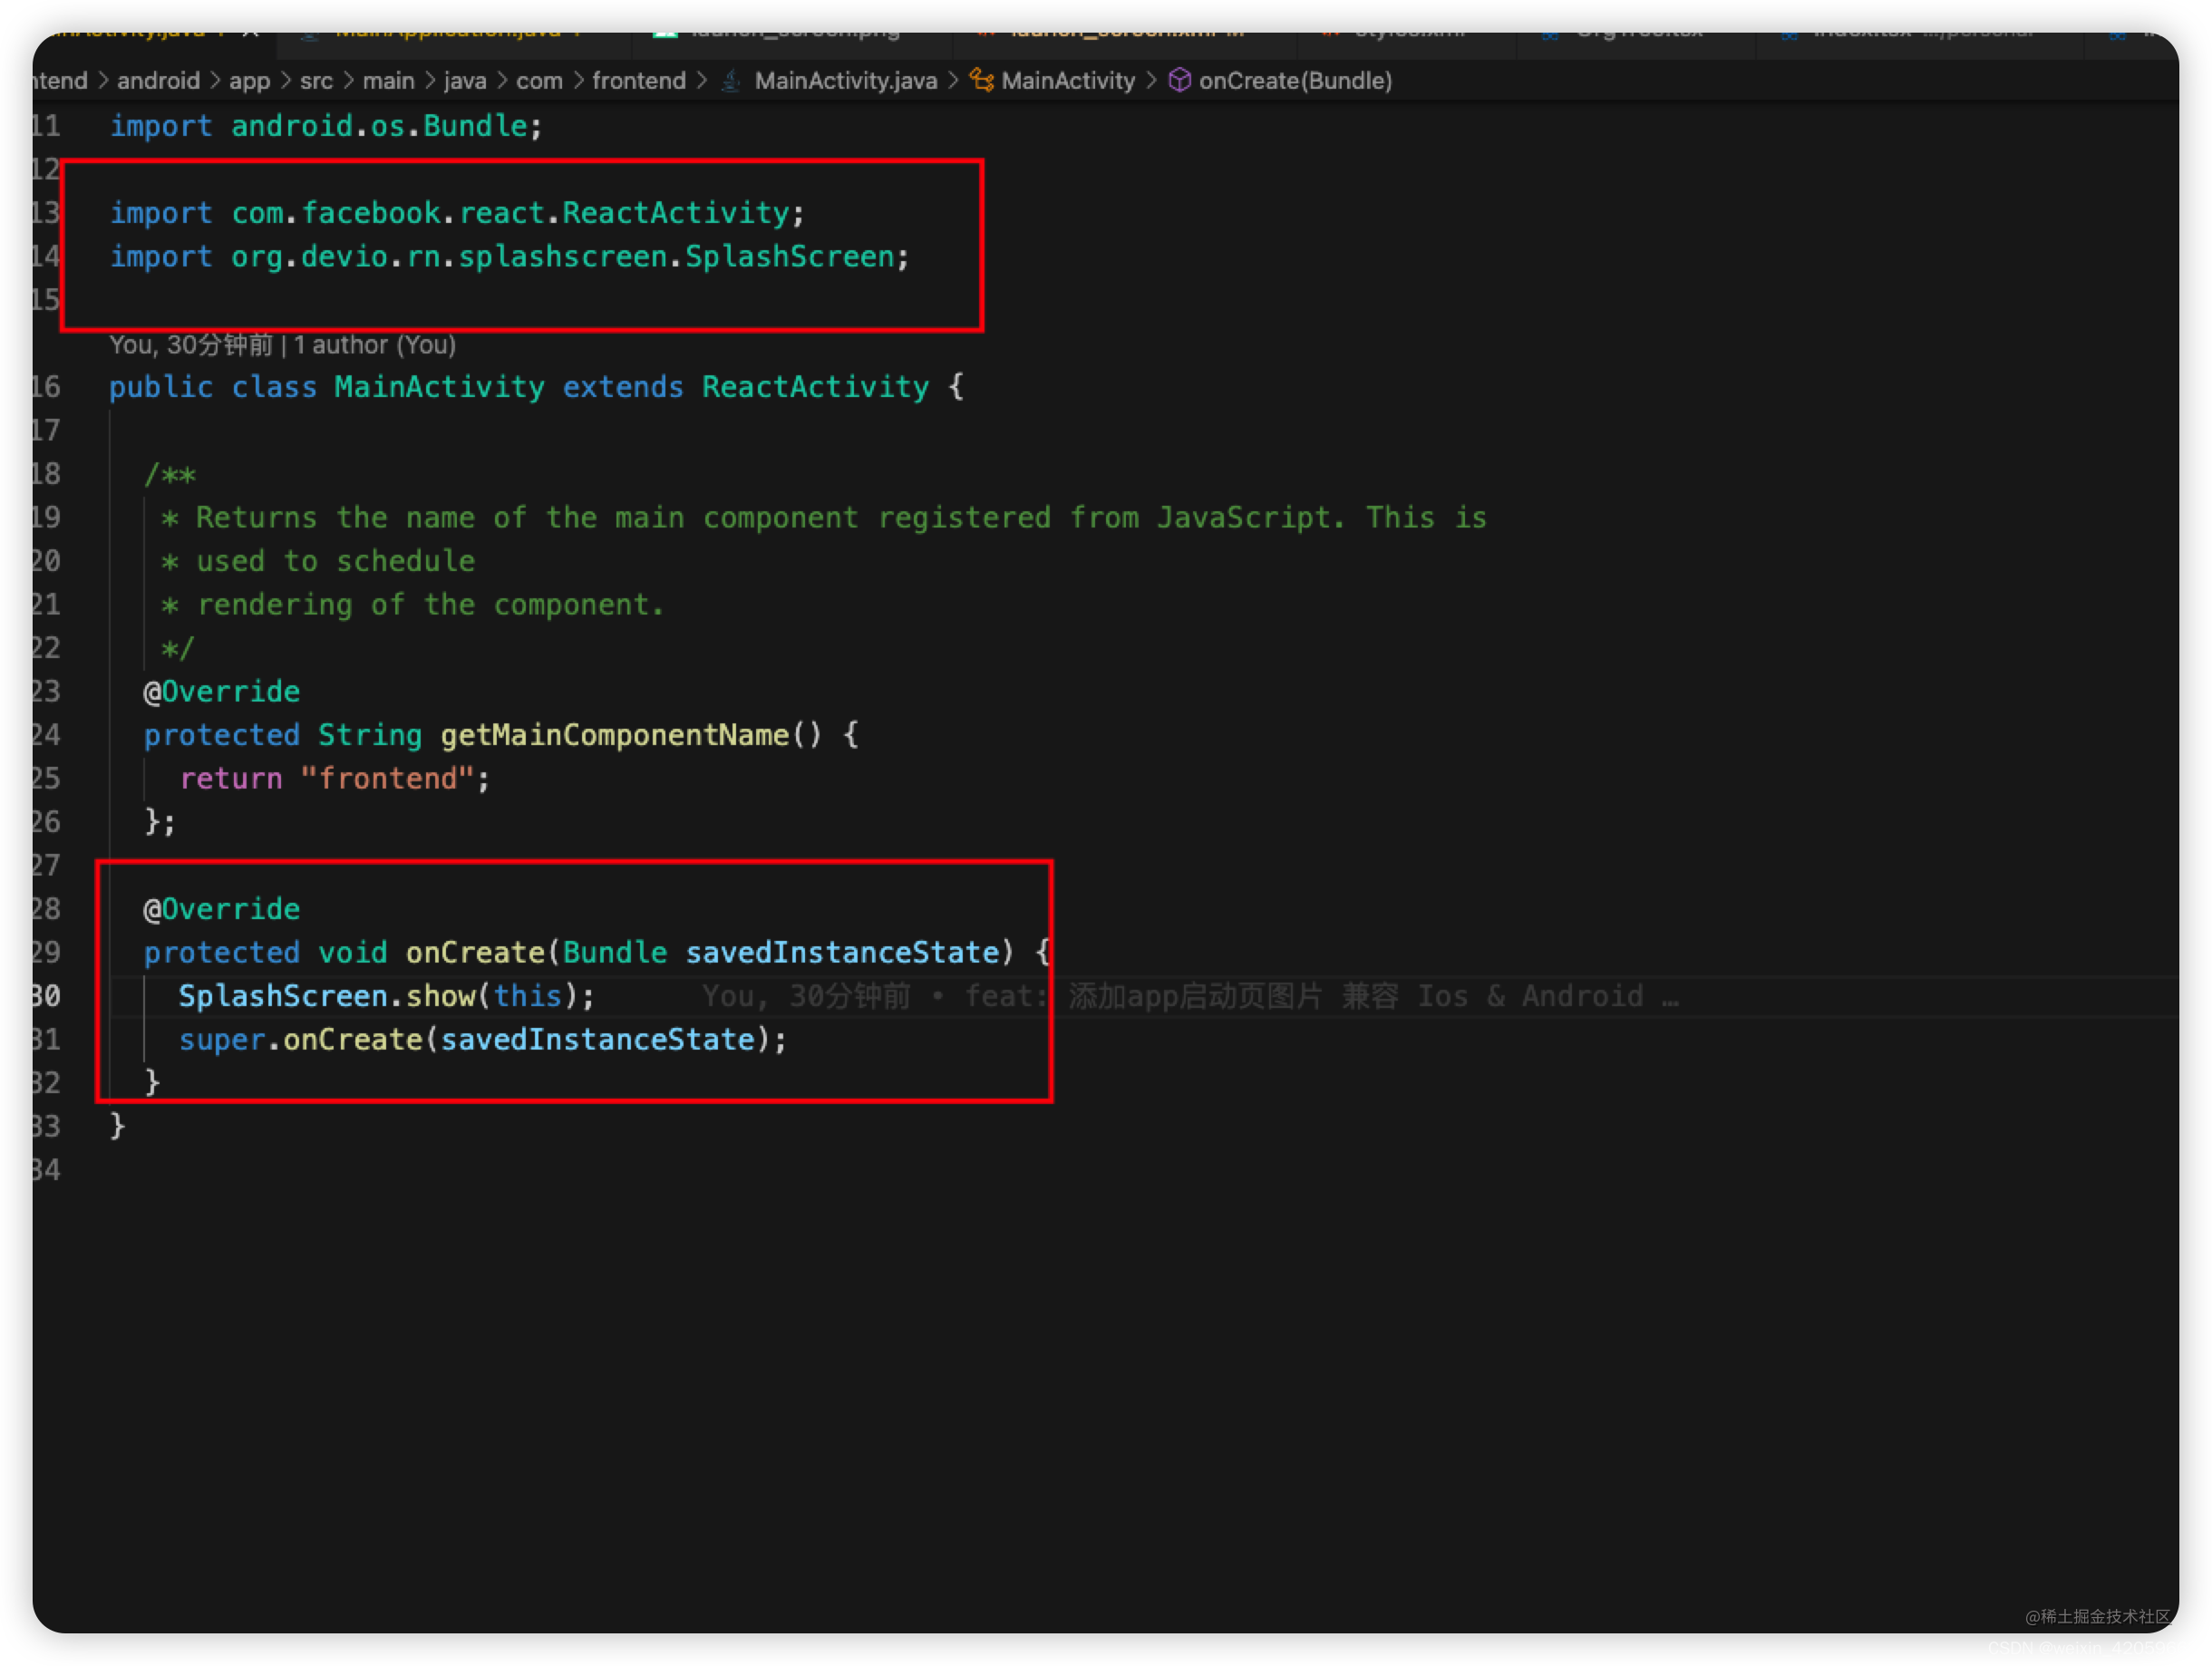This screenshot has height=1666, width=2212.
Task: Open the java breadcrumb segment
Action: point(465,81)
